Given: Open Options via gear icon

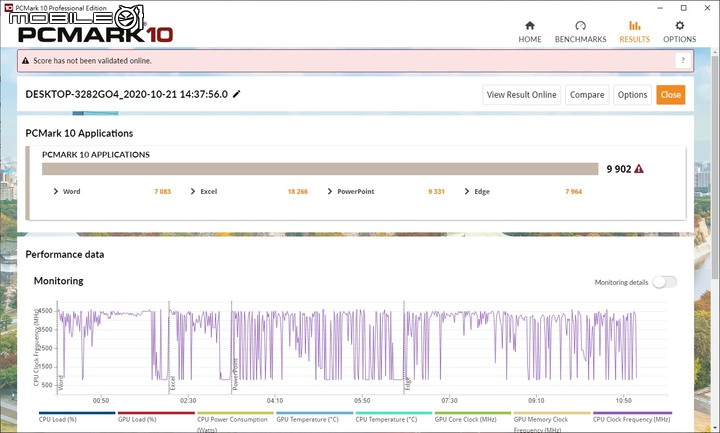Looking at the screenshot, I should 680,25.
